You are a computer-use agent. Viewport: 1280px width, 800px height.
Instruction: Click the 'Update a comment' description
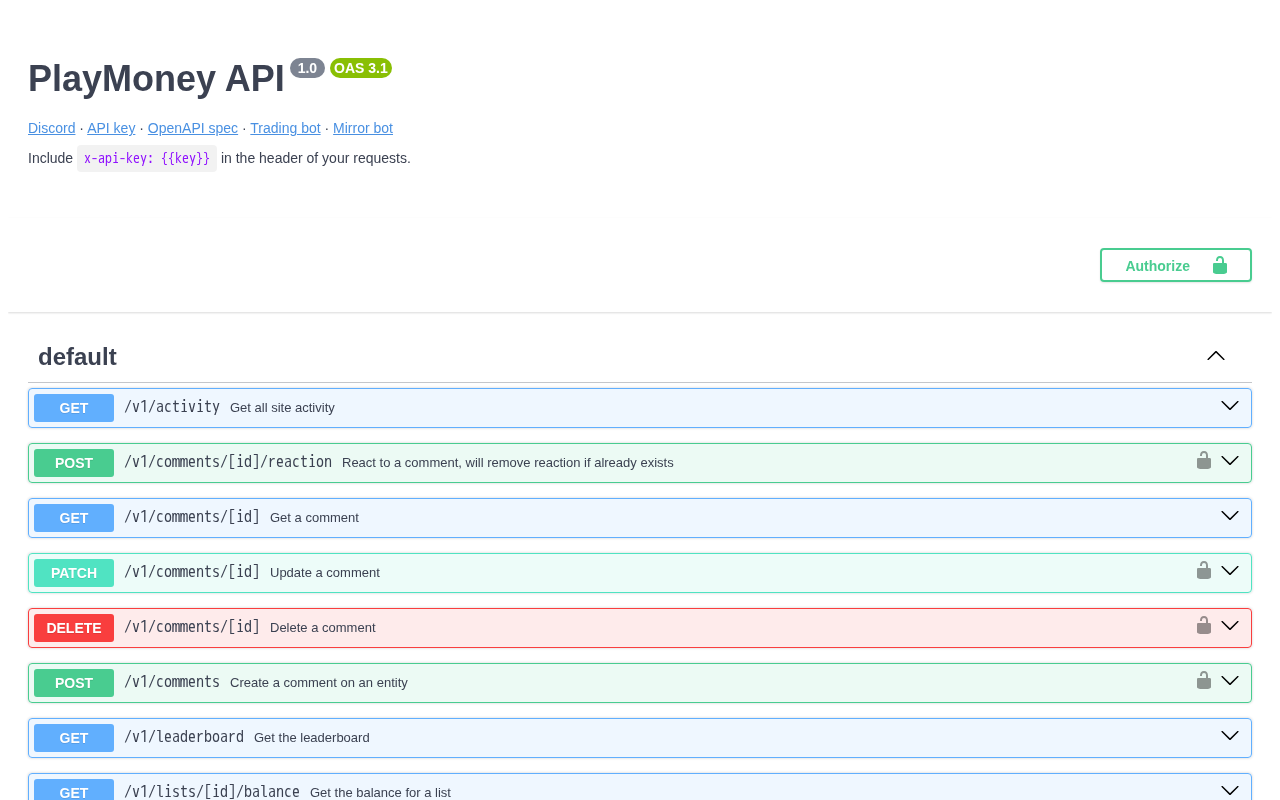point(325,573)
